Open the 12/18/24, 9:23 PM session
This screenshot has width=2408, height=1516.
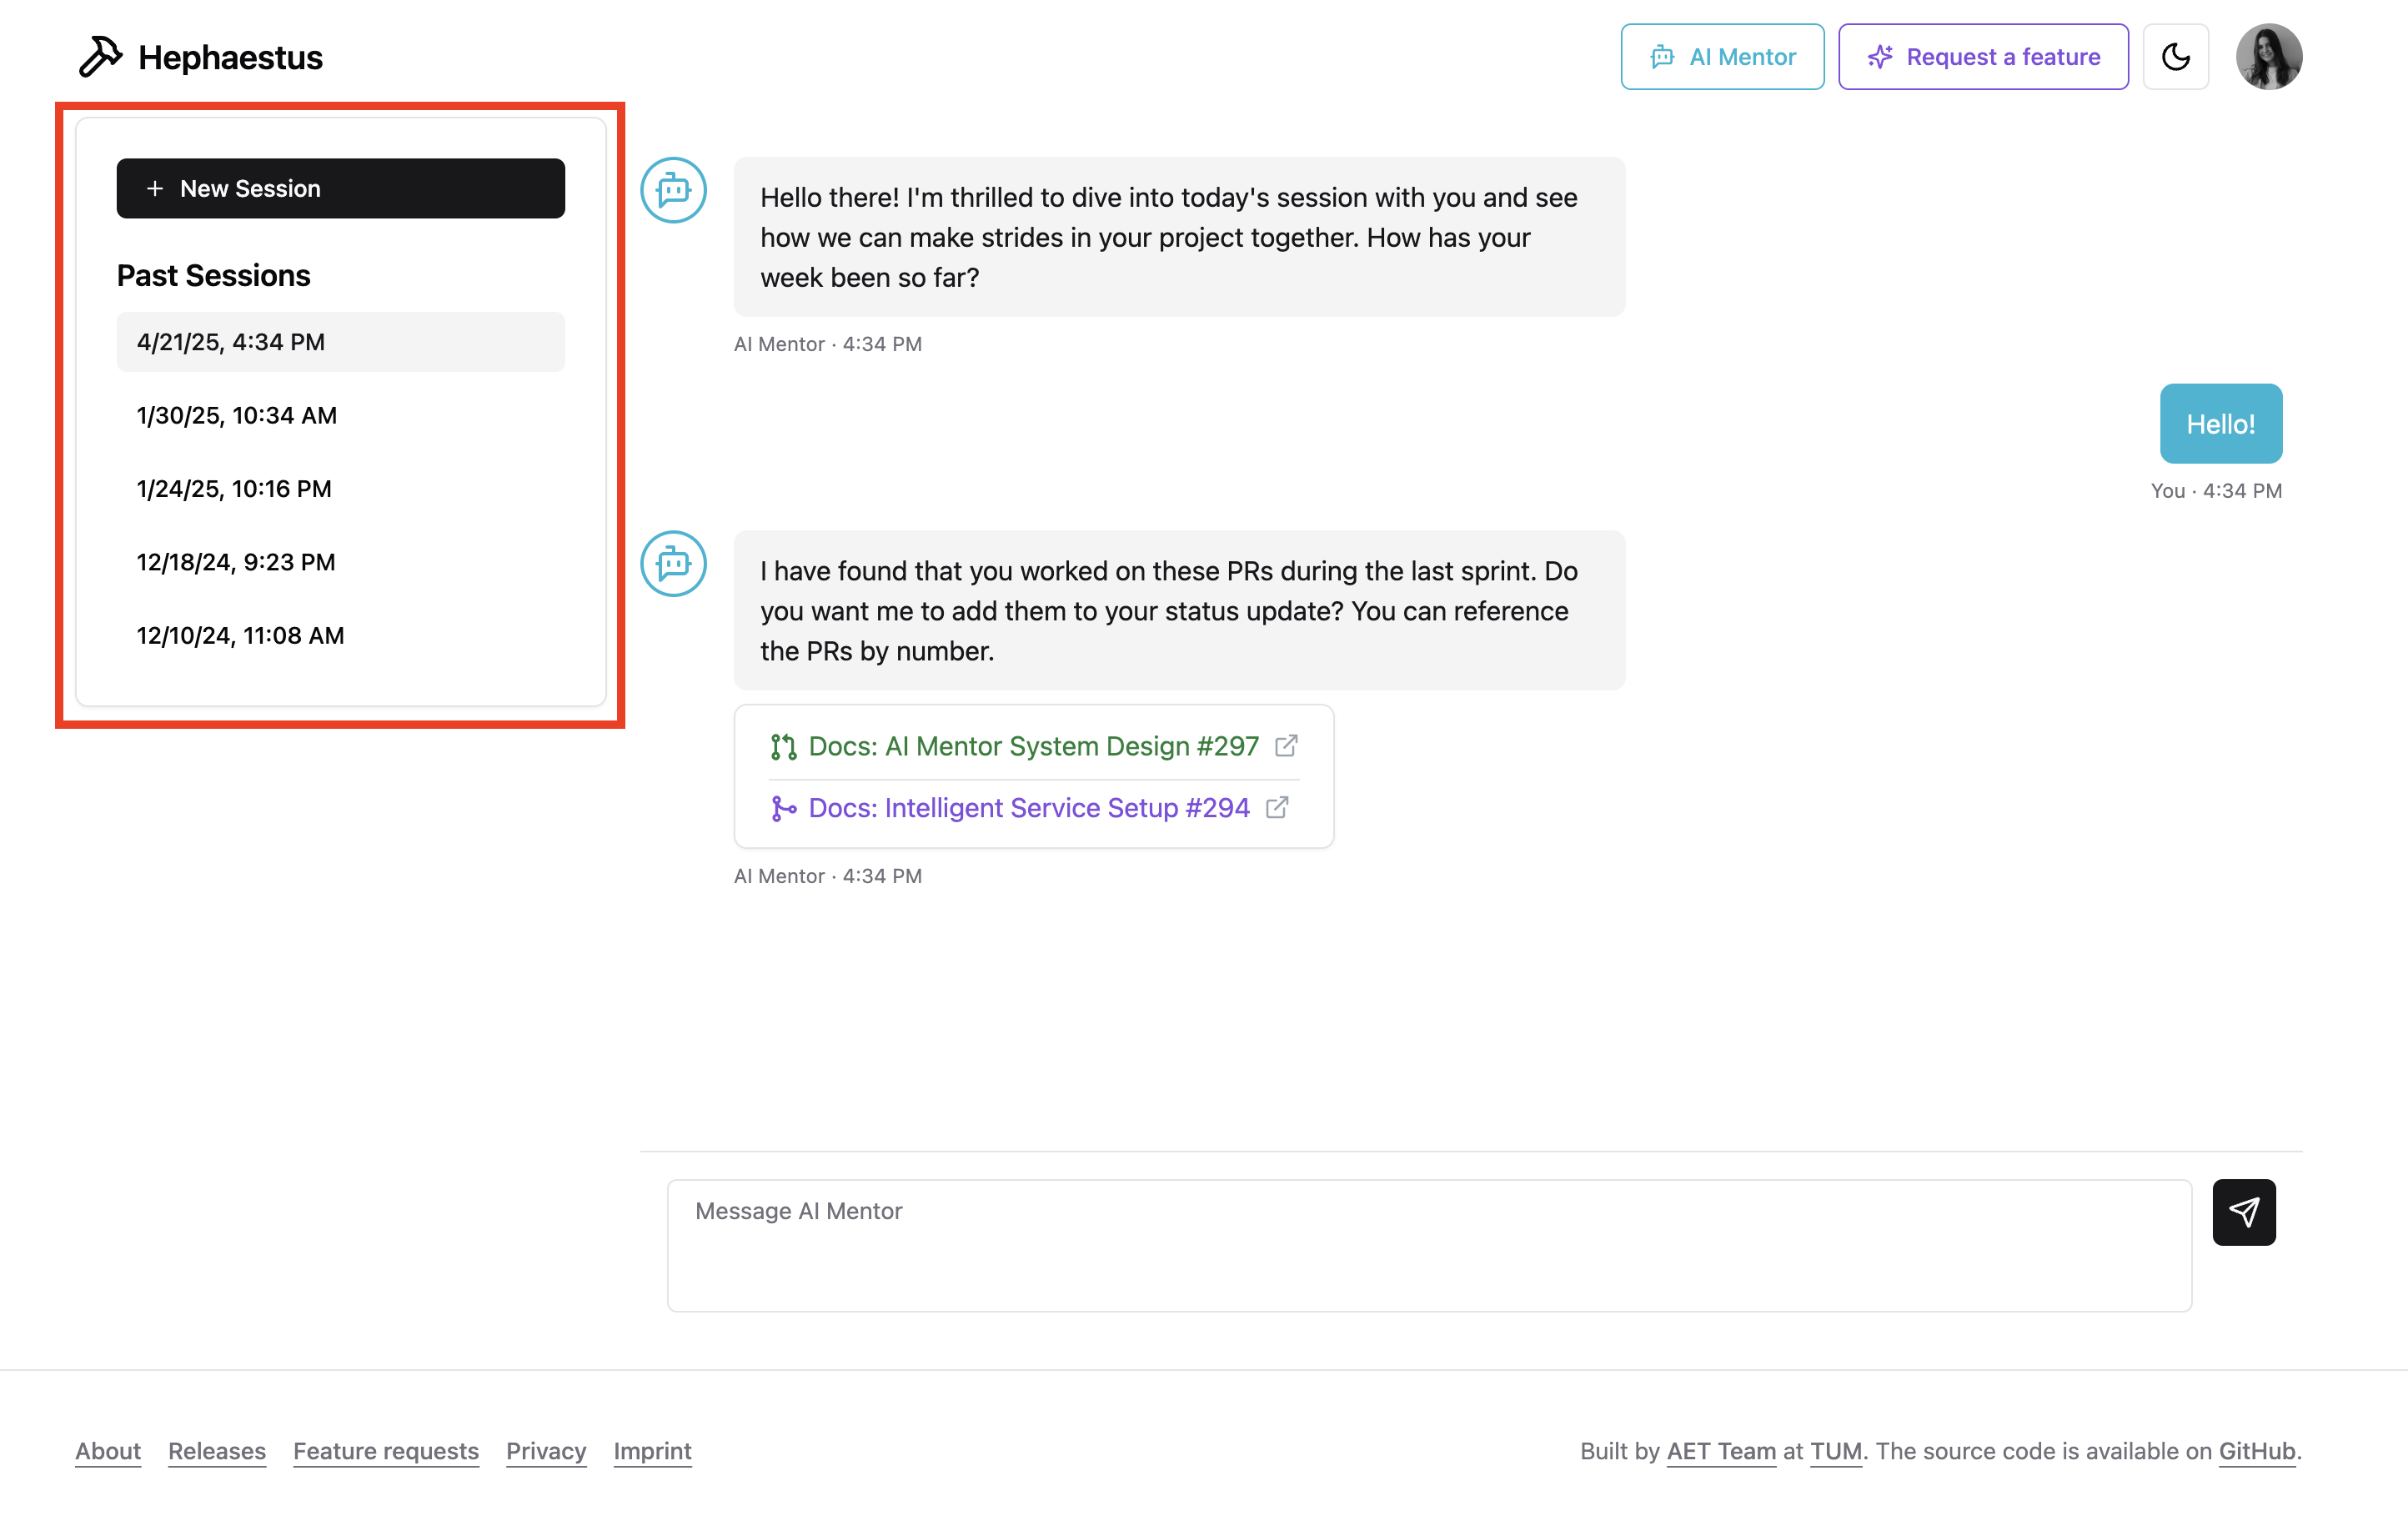pos(236,562)
